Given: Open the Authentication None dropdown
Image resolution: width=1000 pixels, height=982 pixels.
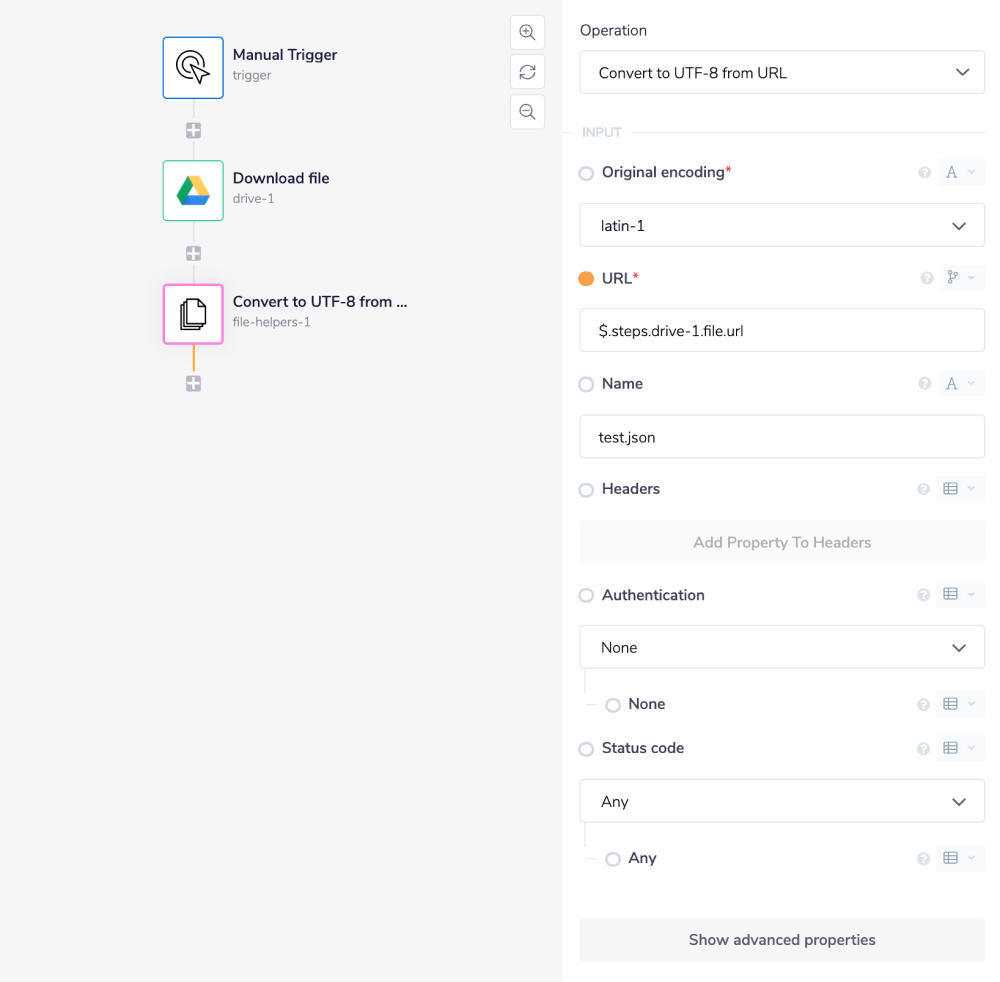Looking at the screenshot, I should click(782, 648).
